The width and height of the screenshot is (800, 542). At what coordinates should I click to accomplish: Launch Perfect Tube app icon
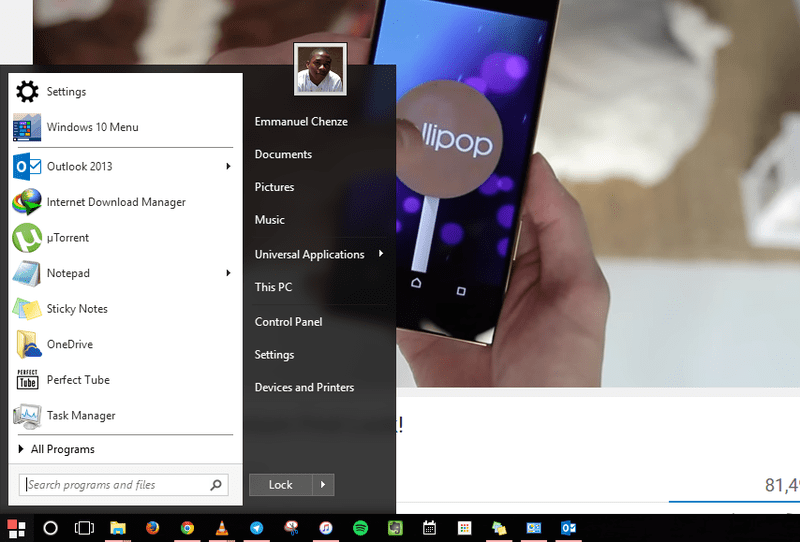tap(27, 380)
